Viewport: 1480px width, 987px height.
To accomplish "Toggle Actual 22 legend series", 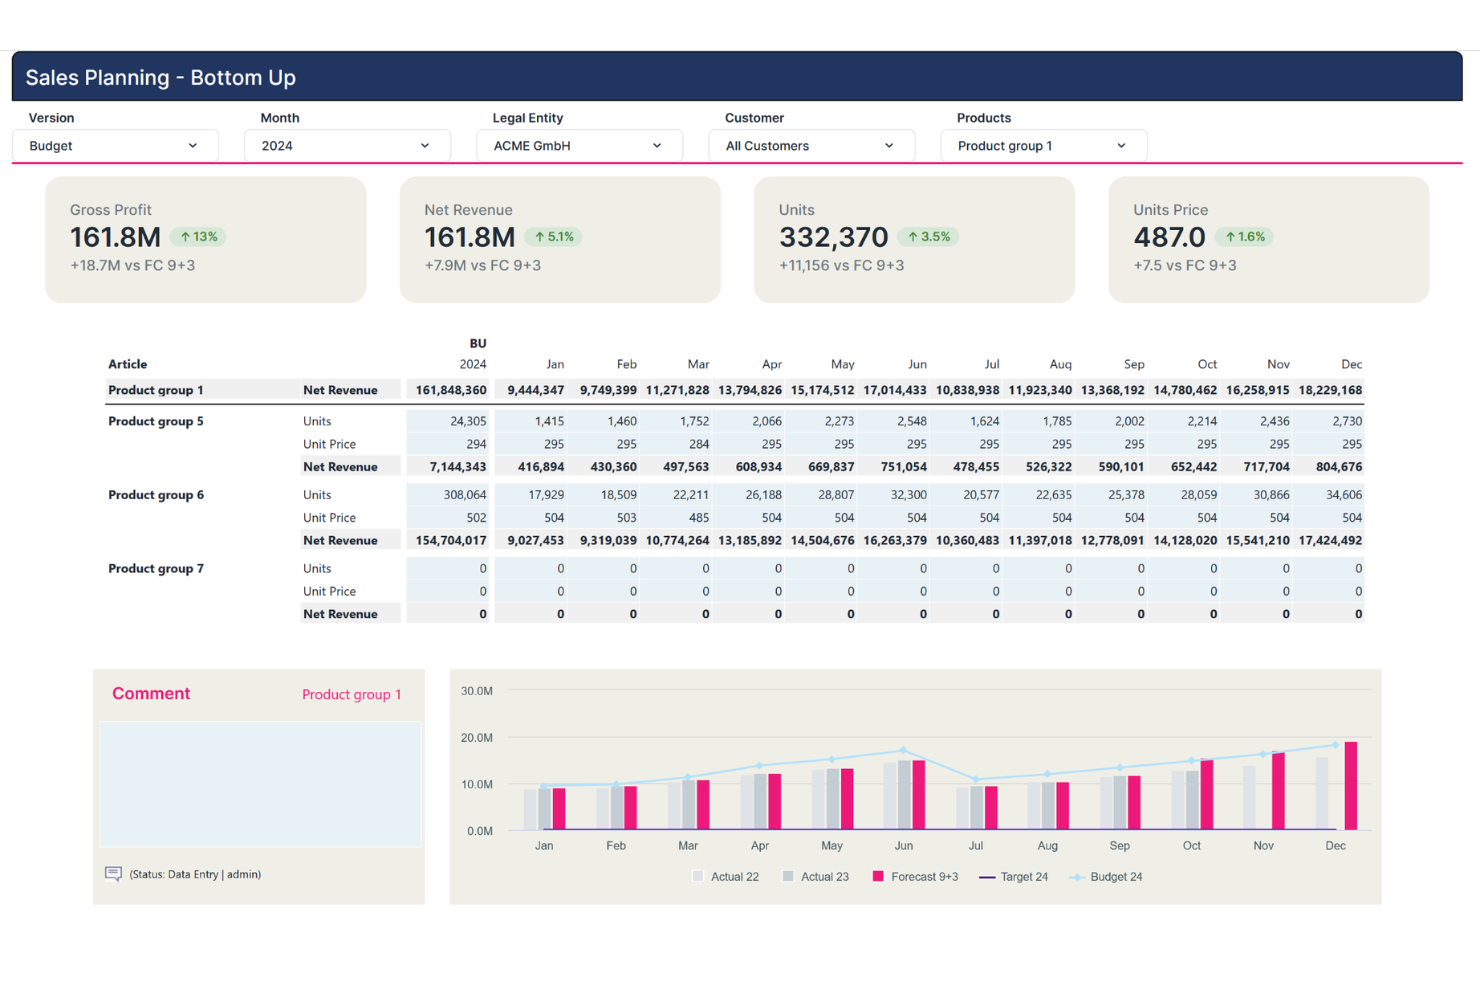I will [726, 877].
